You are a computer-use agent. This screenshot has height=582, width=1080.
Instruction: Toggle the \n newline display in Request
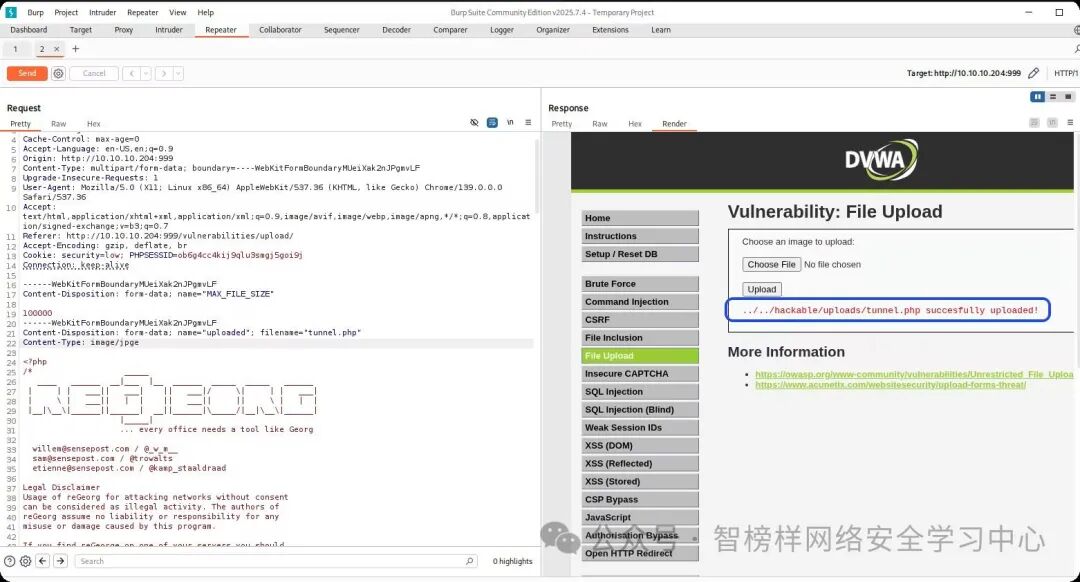510,123
